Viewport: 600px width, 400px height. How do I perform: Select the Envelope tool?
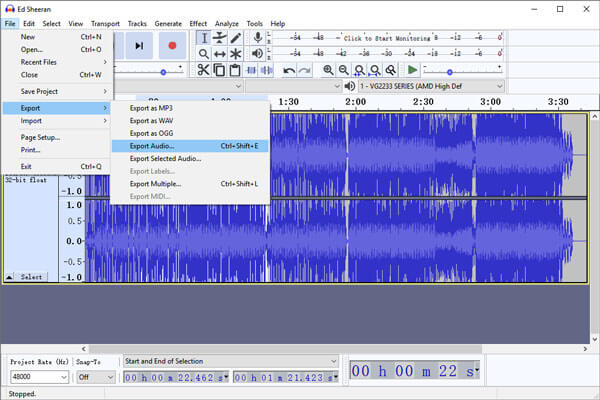220,38
